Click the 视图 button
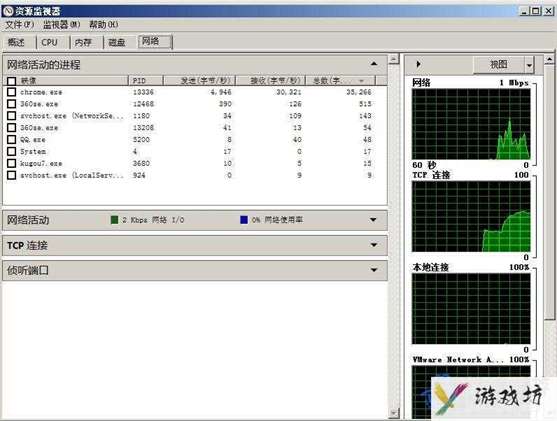Image resolution: width=557 pixels, height=421 pixels. pyautogui.click(x=499, y=65)
